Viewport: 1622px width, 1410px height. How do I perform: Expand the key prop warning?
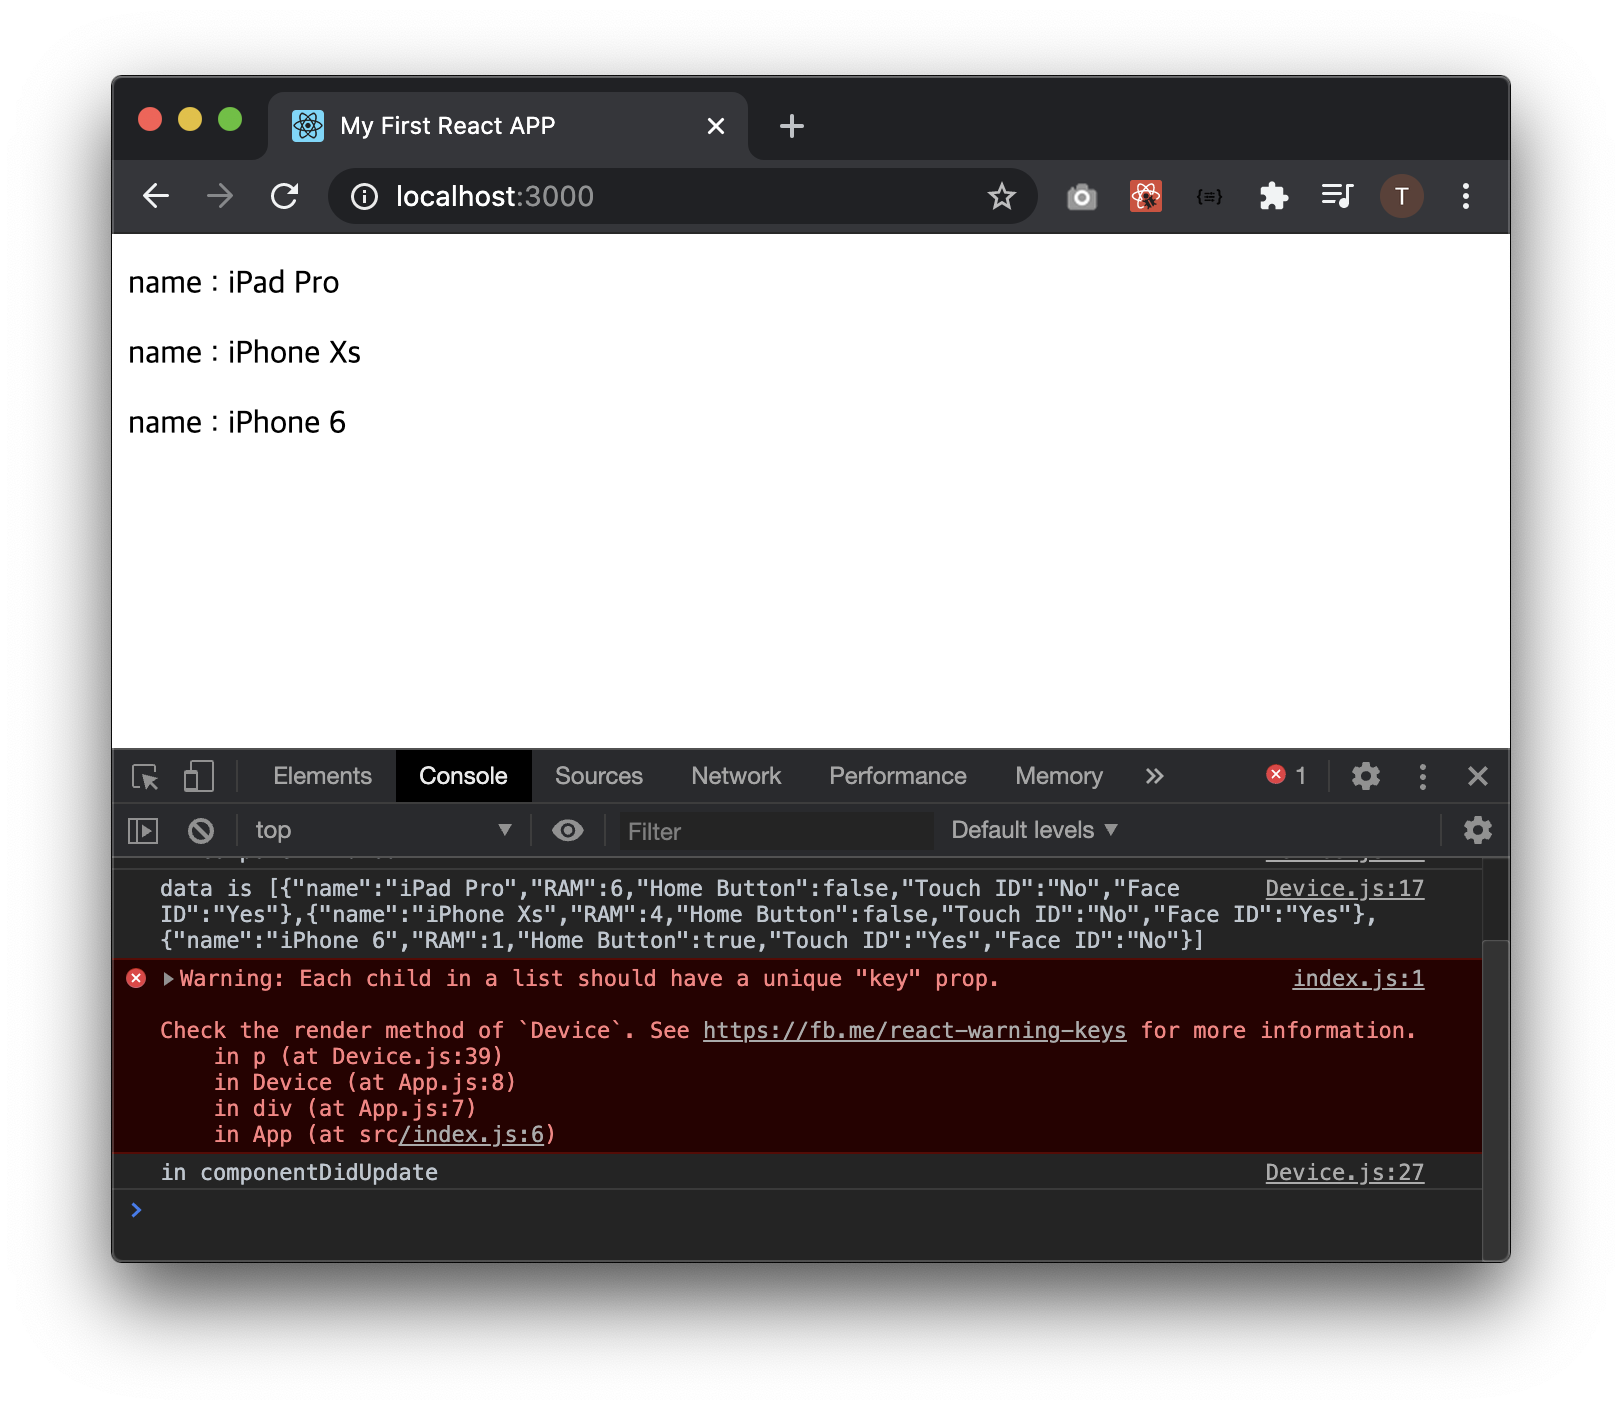pos(169,978)
